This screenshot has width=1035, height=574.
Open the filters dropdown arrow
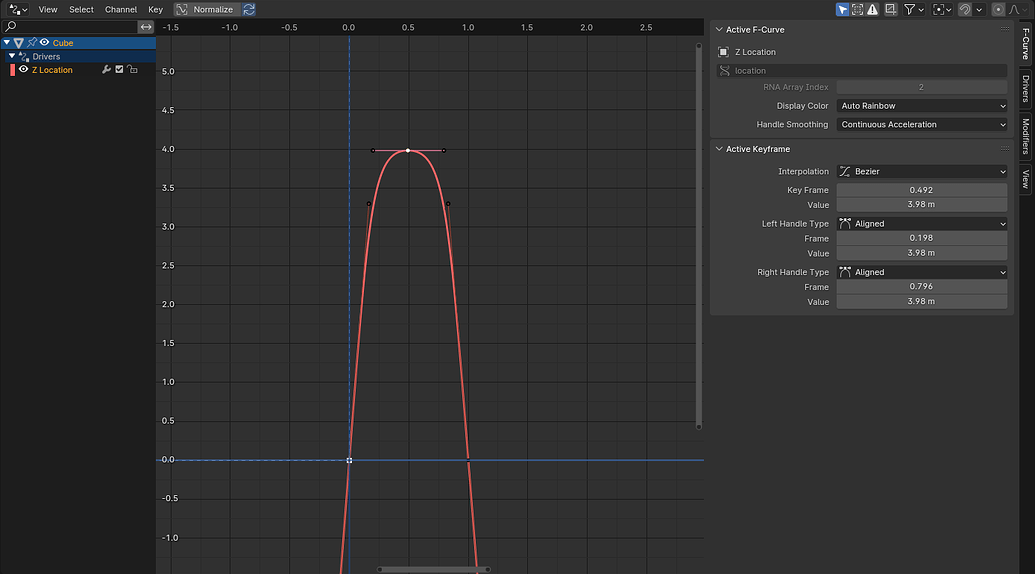tap(921, 9)
